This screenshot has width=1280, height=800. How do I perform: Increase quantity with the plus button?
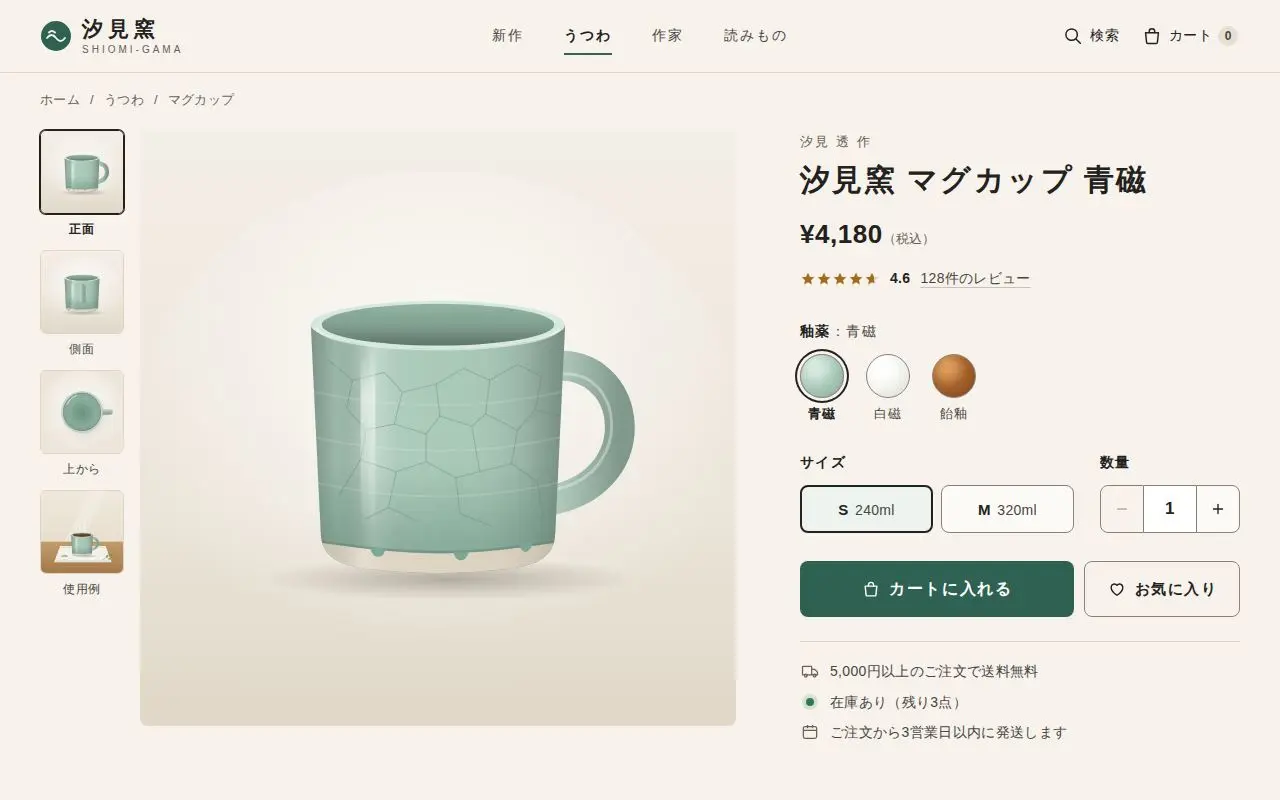(x=1218, y=509)
